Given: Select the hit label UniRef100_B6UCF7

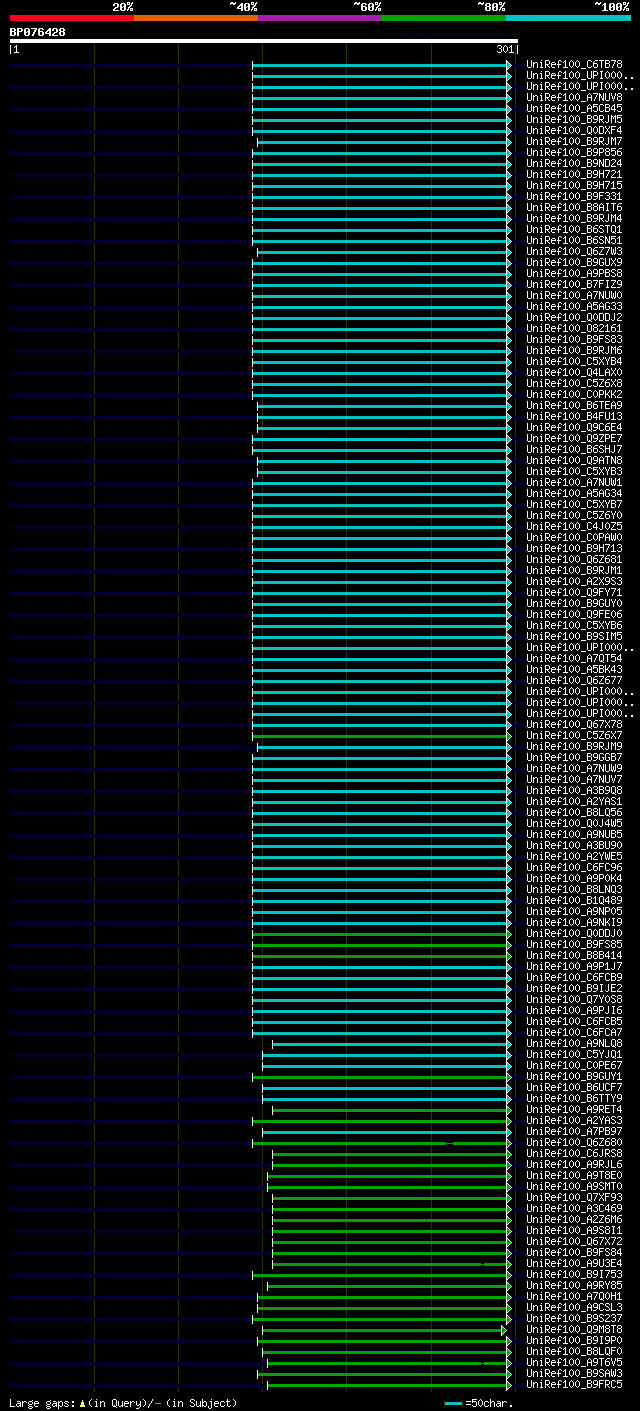Looking at the screenshot, I should pos(574,1088).
